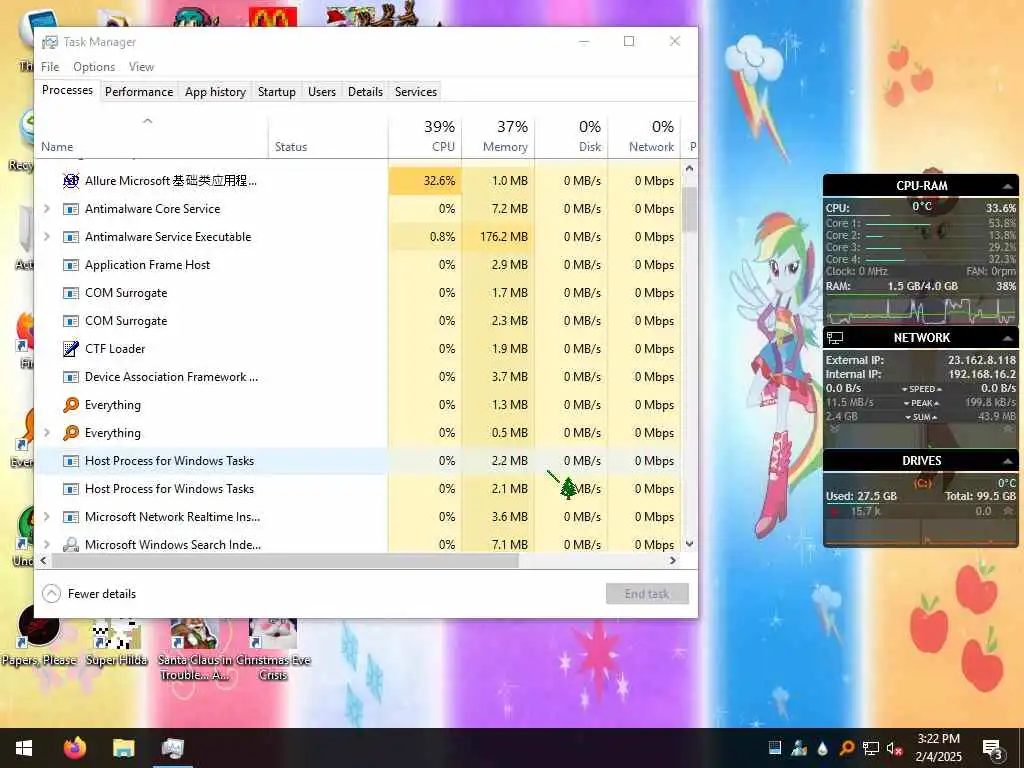Click the Microsoft Windows Search Indexer icon
The width and height of the screenshot is (1024, 768).
coord(71,544)
